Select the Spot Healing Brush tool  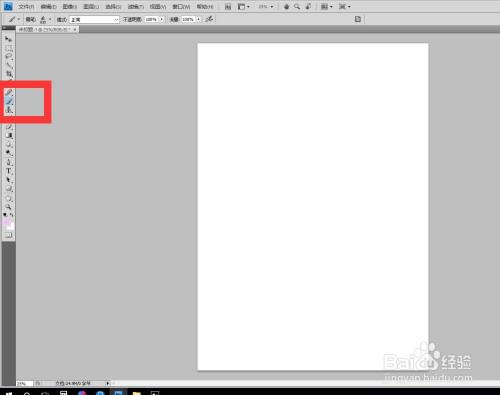pyautogui.click(x=9, y=93)
